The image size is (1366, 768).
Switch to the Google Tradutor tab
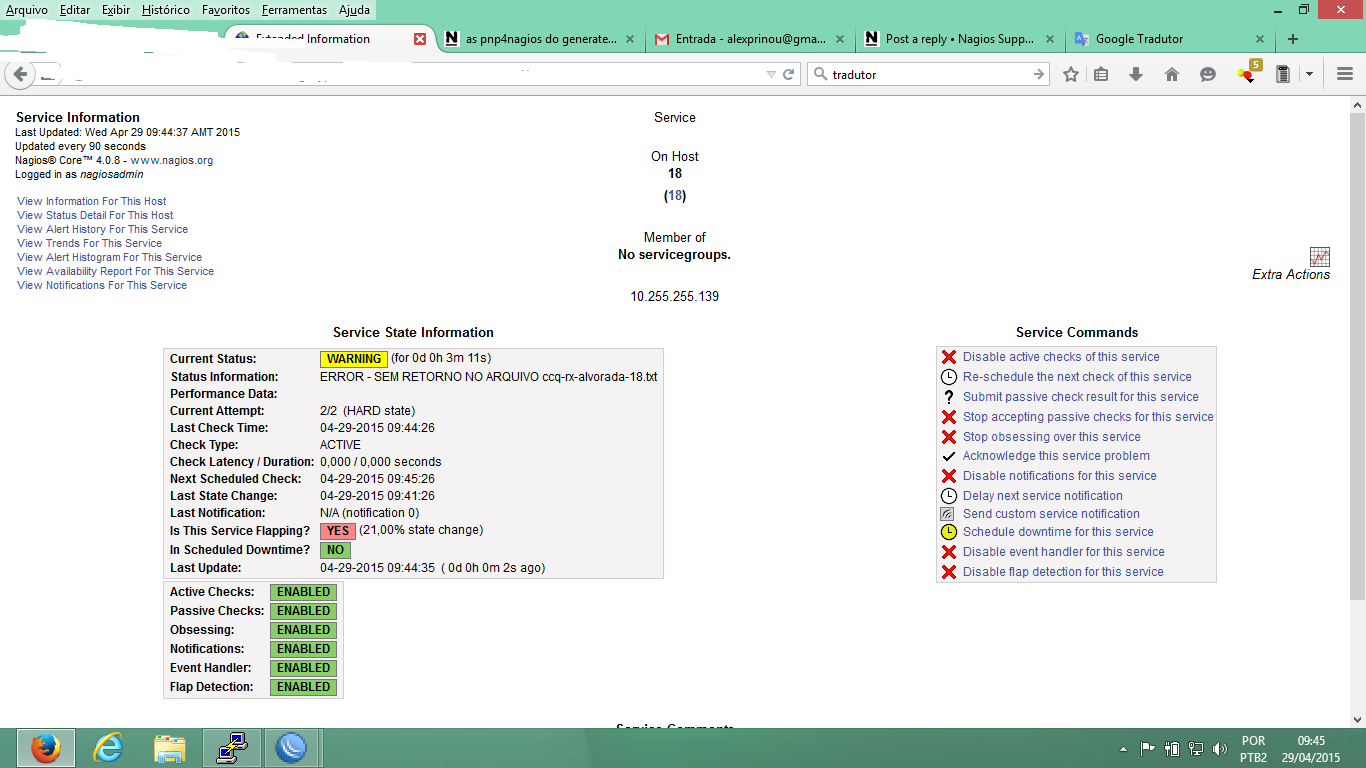click(x=1139, y=39)
